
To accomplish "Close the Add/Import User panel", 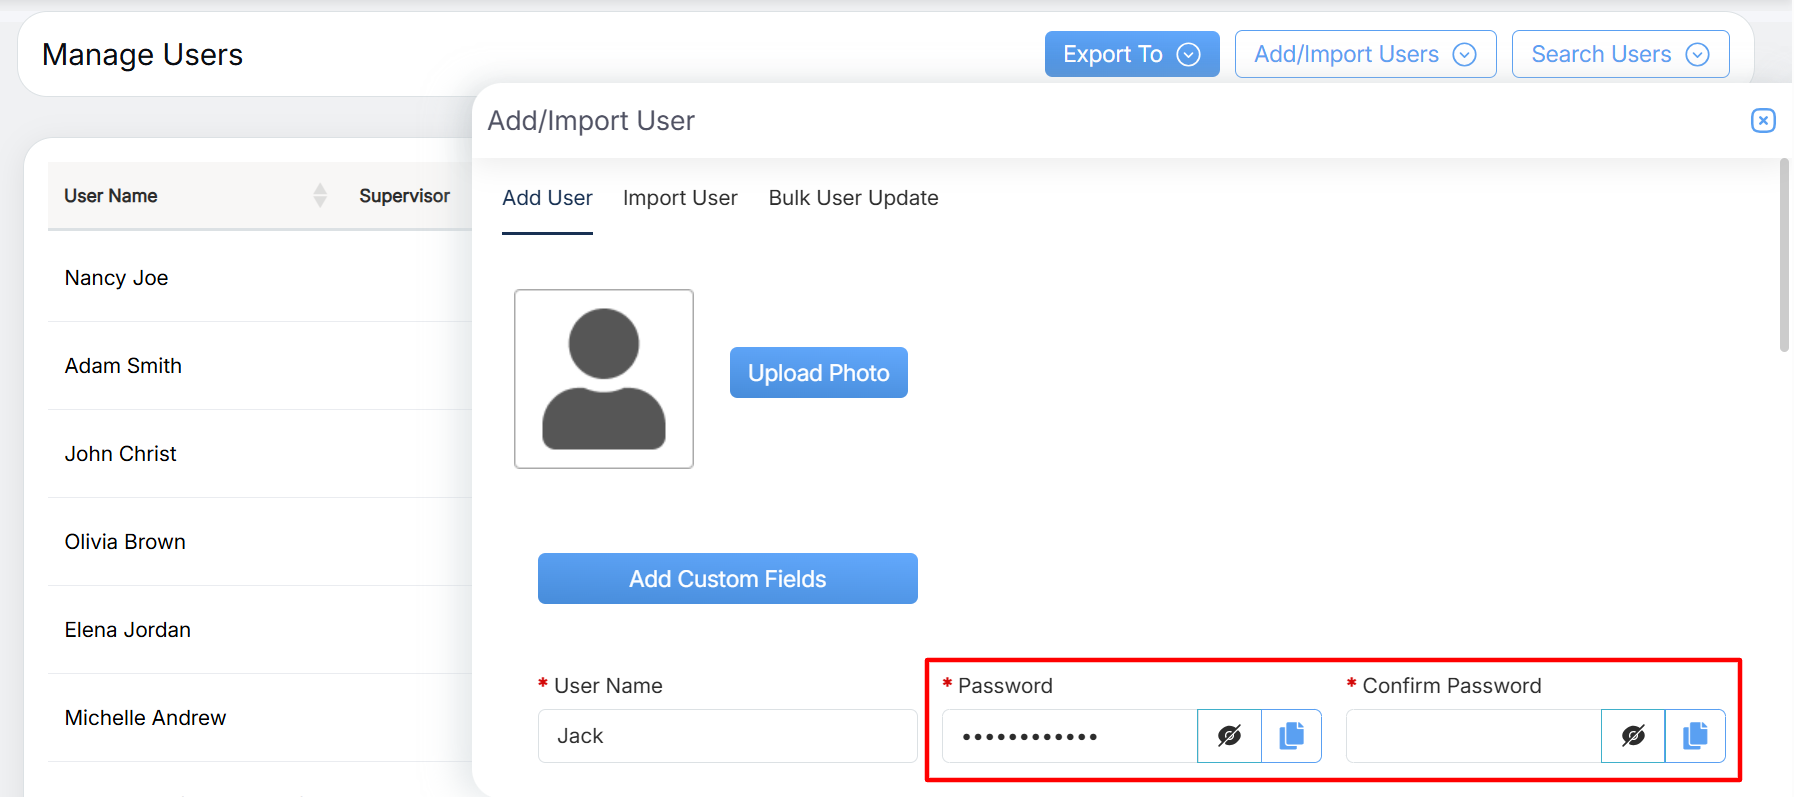I will pyautogui.click(x=1763, y=121).
